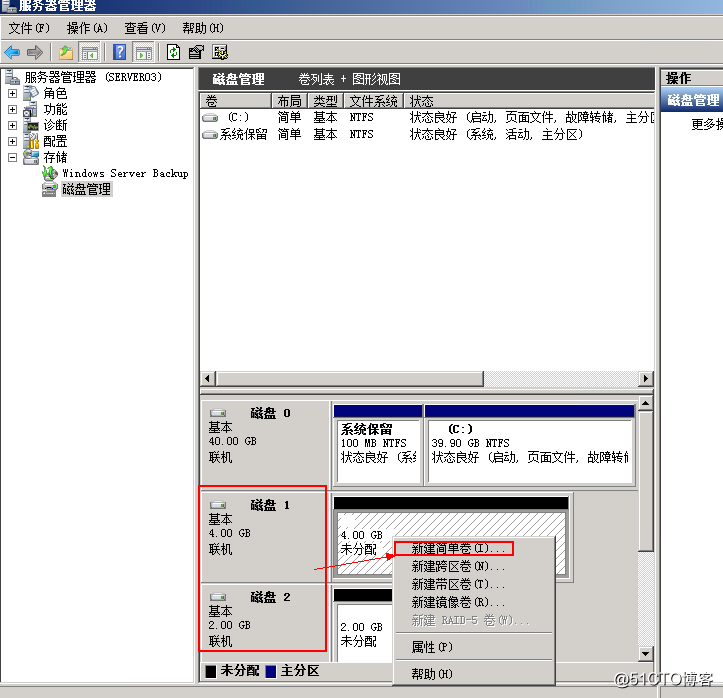
Task: Click the 磁盘 0 disk icon
Action: point(218,413)
